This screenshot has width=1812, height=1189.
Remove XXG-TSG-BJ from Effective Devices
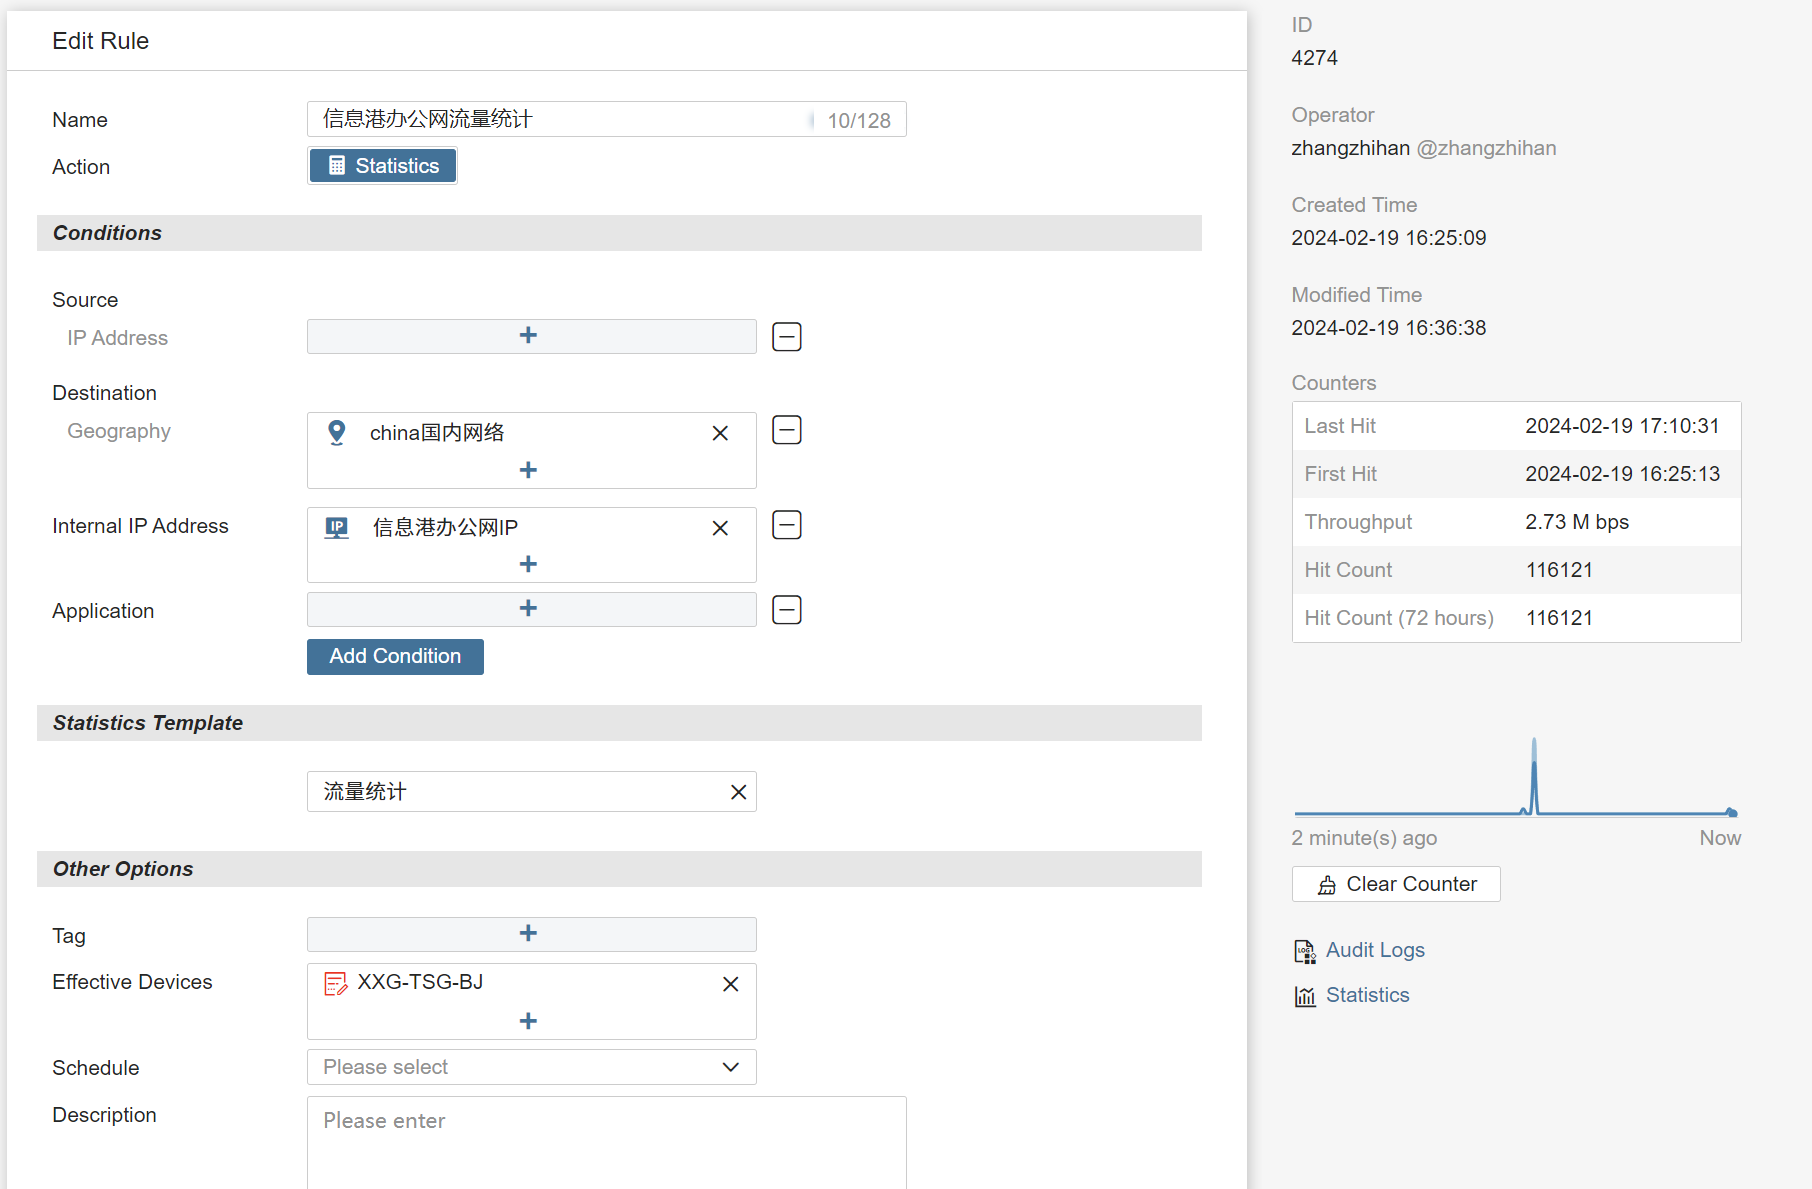click(x=731, y=984)
